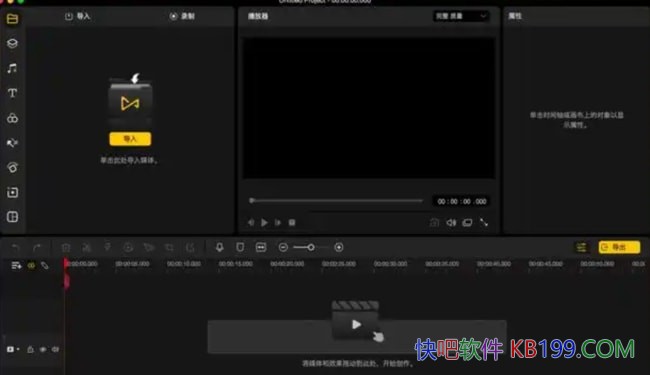
Task: Toggle track visibility eye icon
Action: point(43,349)
